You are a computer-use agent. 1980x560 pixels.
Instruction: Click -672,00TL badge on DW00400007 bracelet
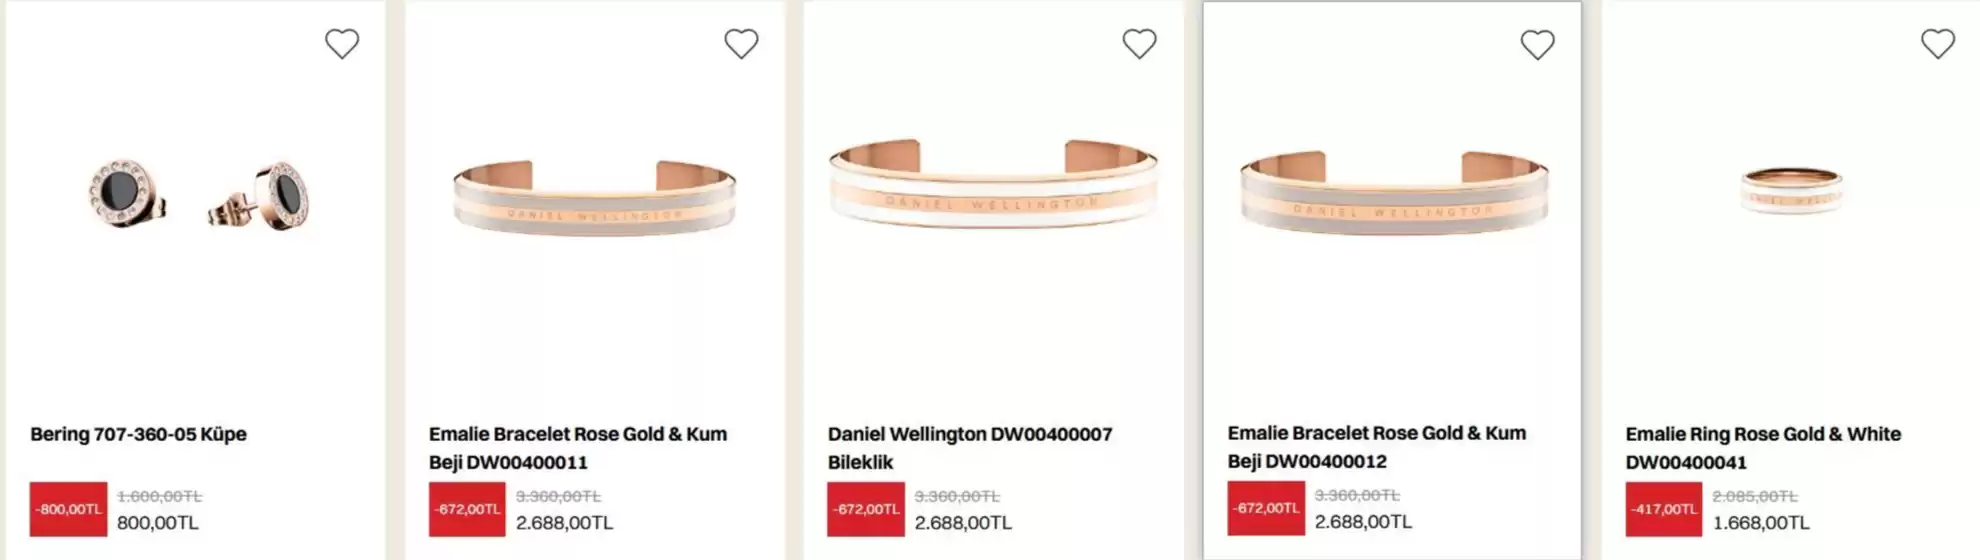point(866,509)
